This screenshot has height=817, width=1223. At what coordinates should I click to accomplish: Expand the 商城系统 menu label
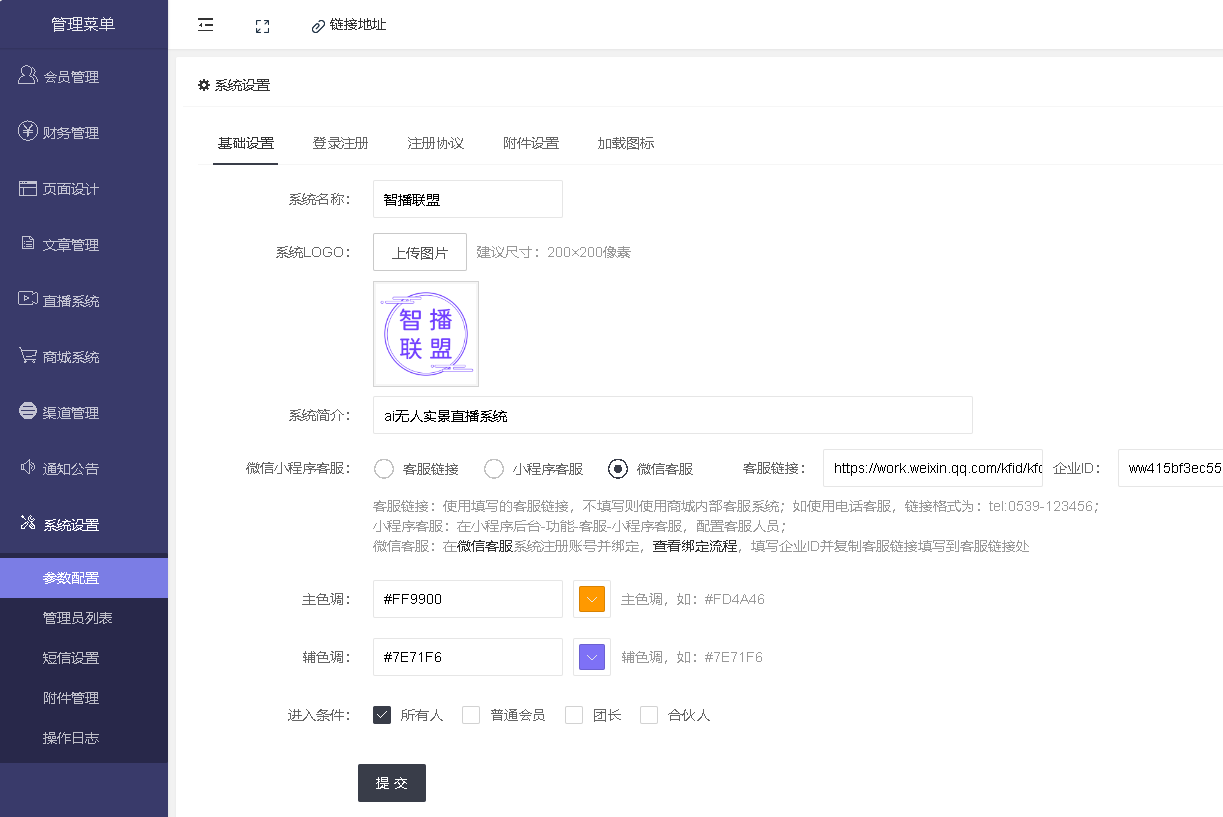[x=71, y=357]
